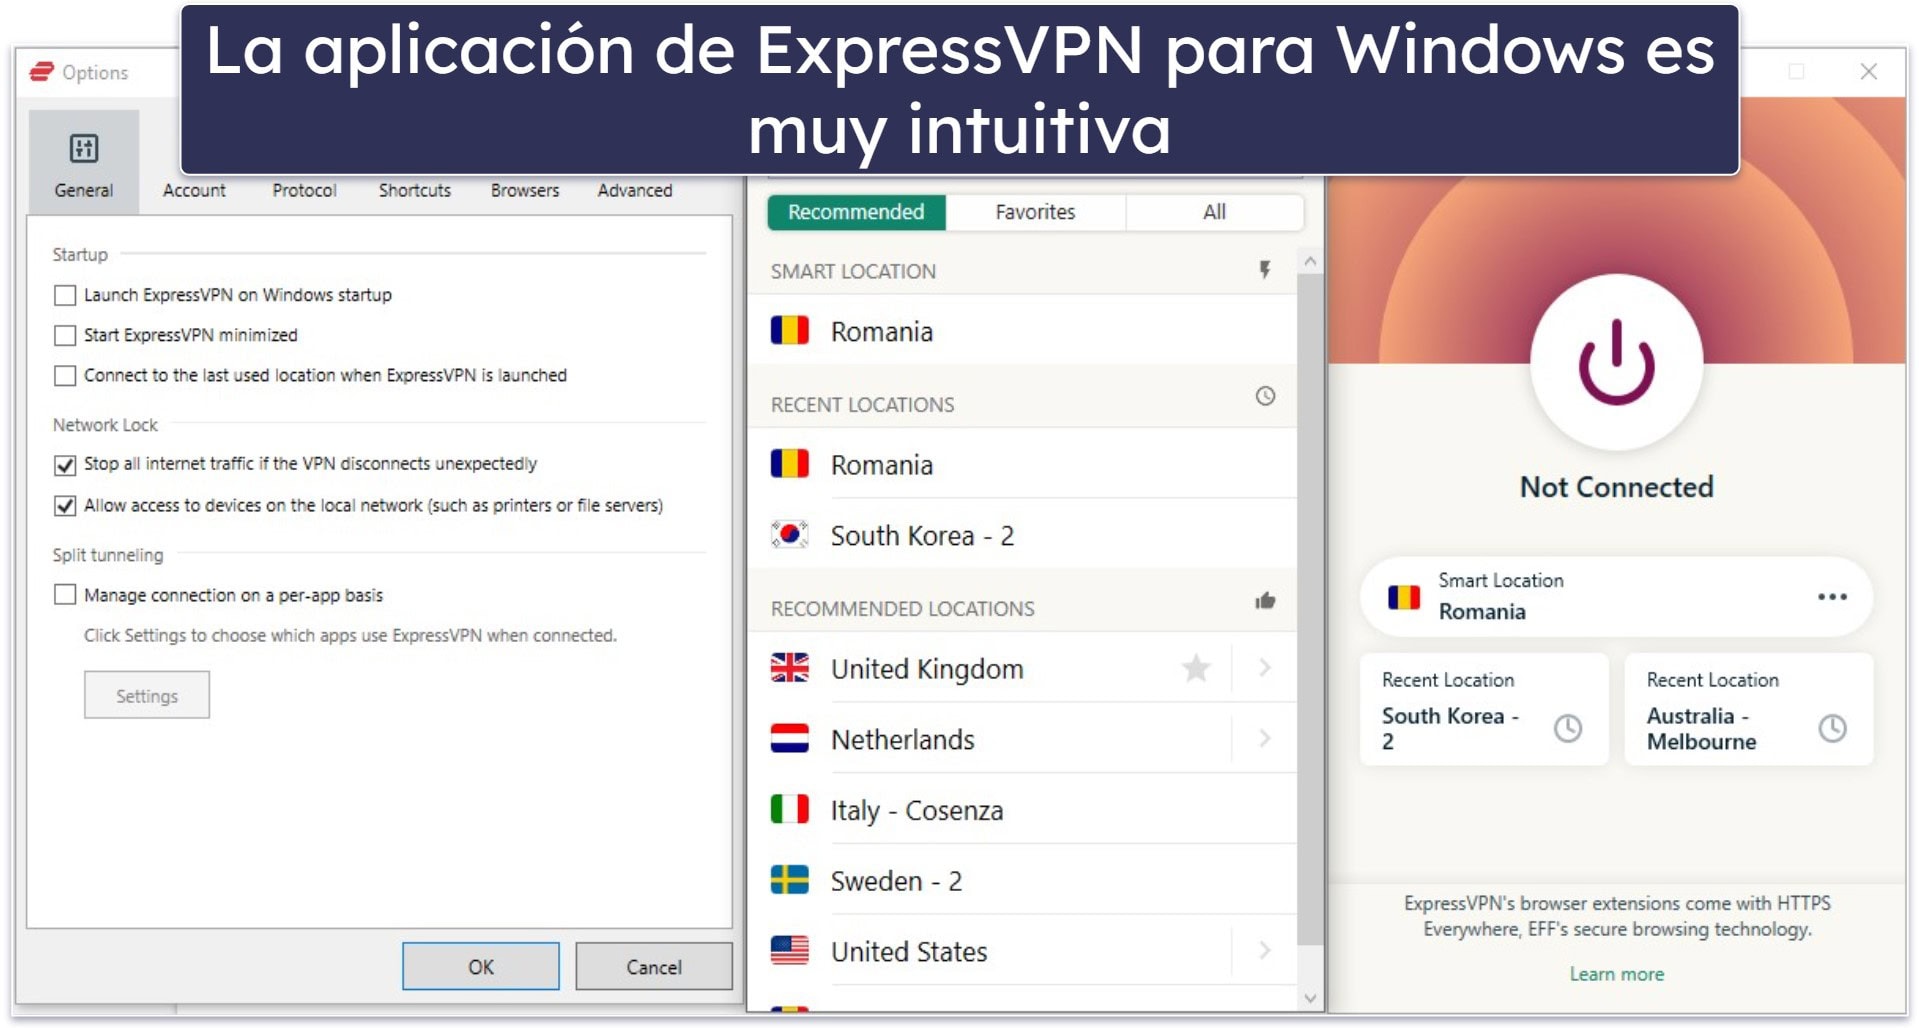Click the United Kingdom flag icon
The height and width of the screenshot is (1028, 1919).
790,668
